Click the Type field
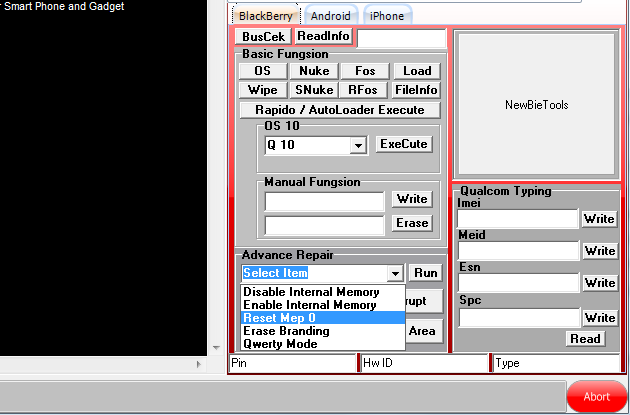 point(556,363)
